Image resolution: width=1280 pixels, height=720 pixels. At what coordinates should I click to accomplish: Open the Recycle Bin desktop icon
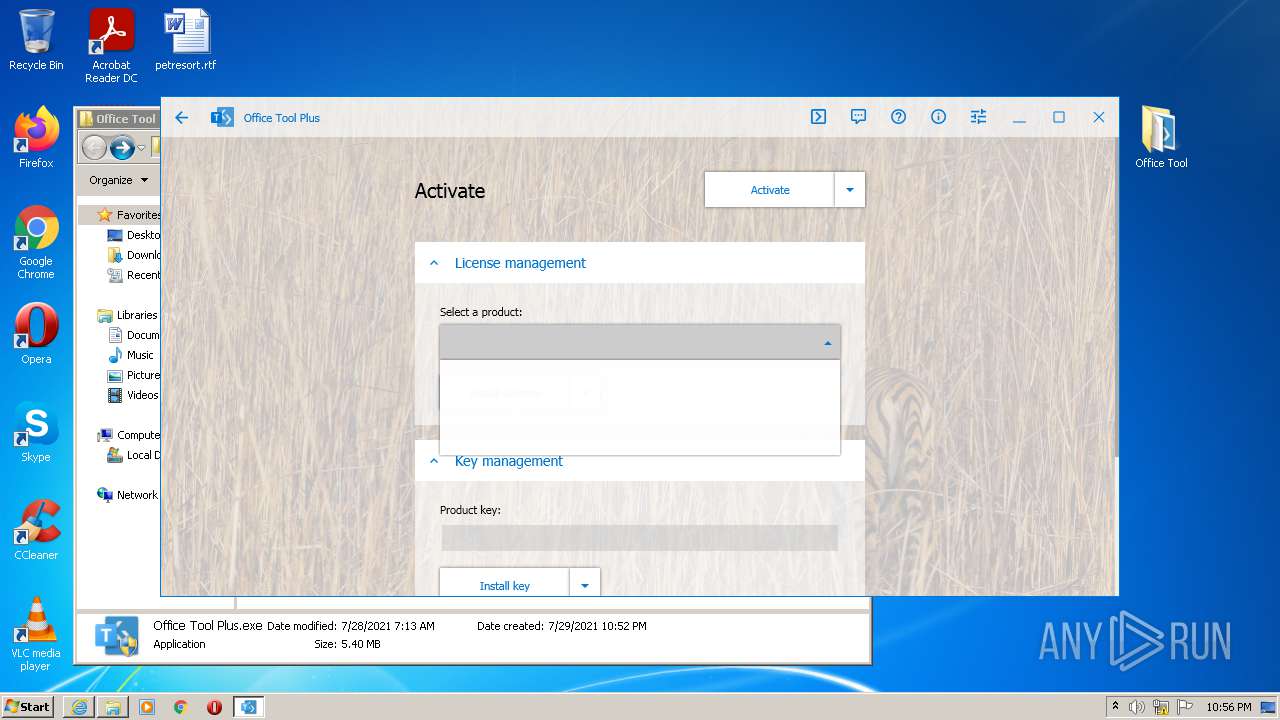pyautogui.click(x=36, y=40)
